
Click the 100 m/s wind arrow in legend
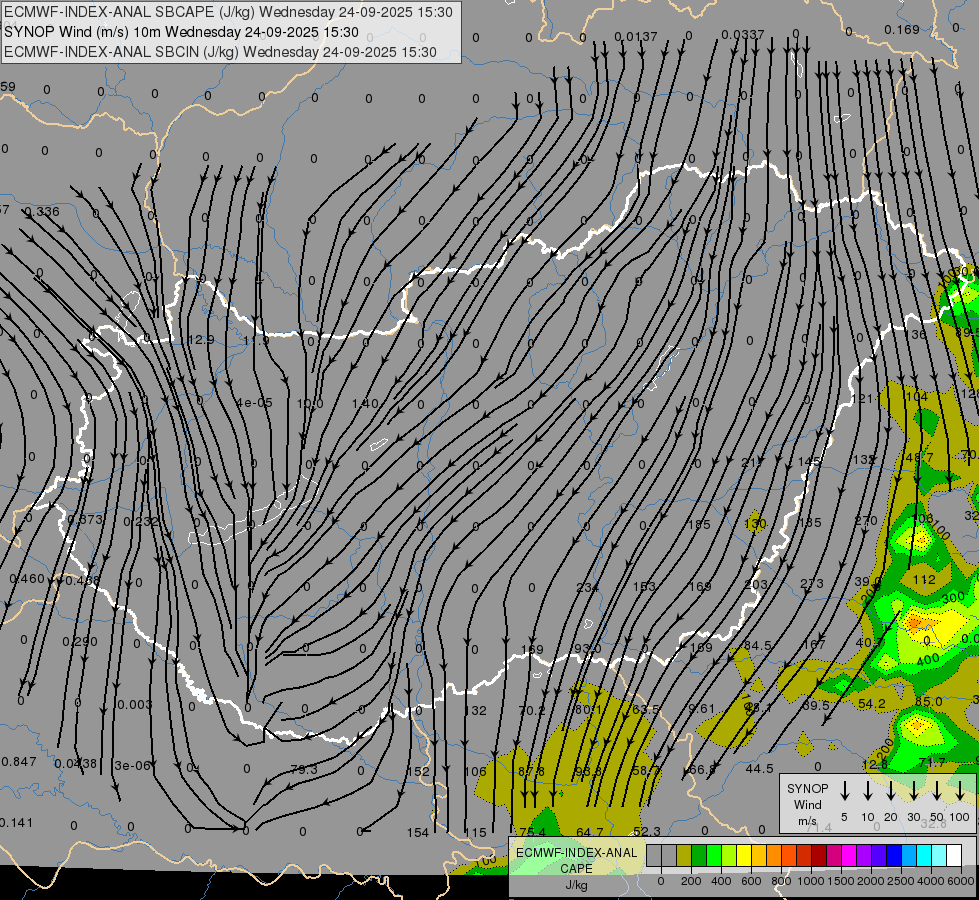[960, 791]
